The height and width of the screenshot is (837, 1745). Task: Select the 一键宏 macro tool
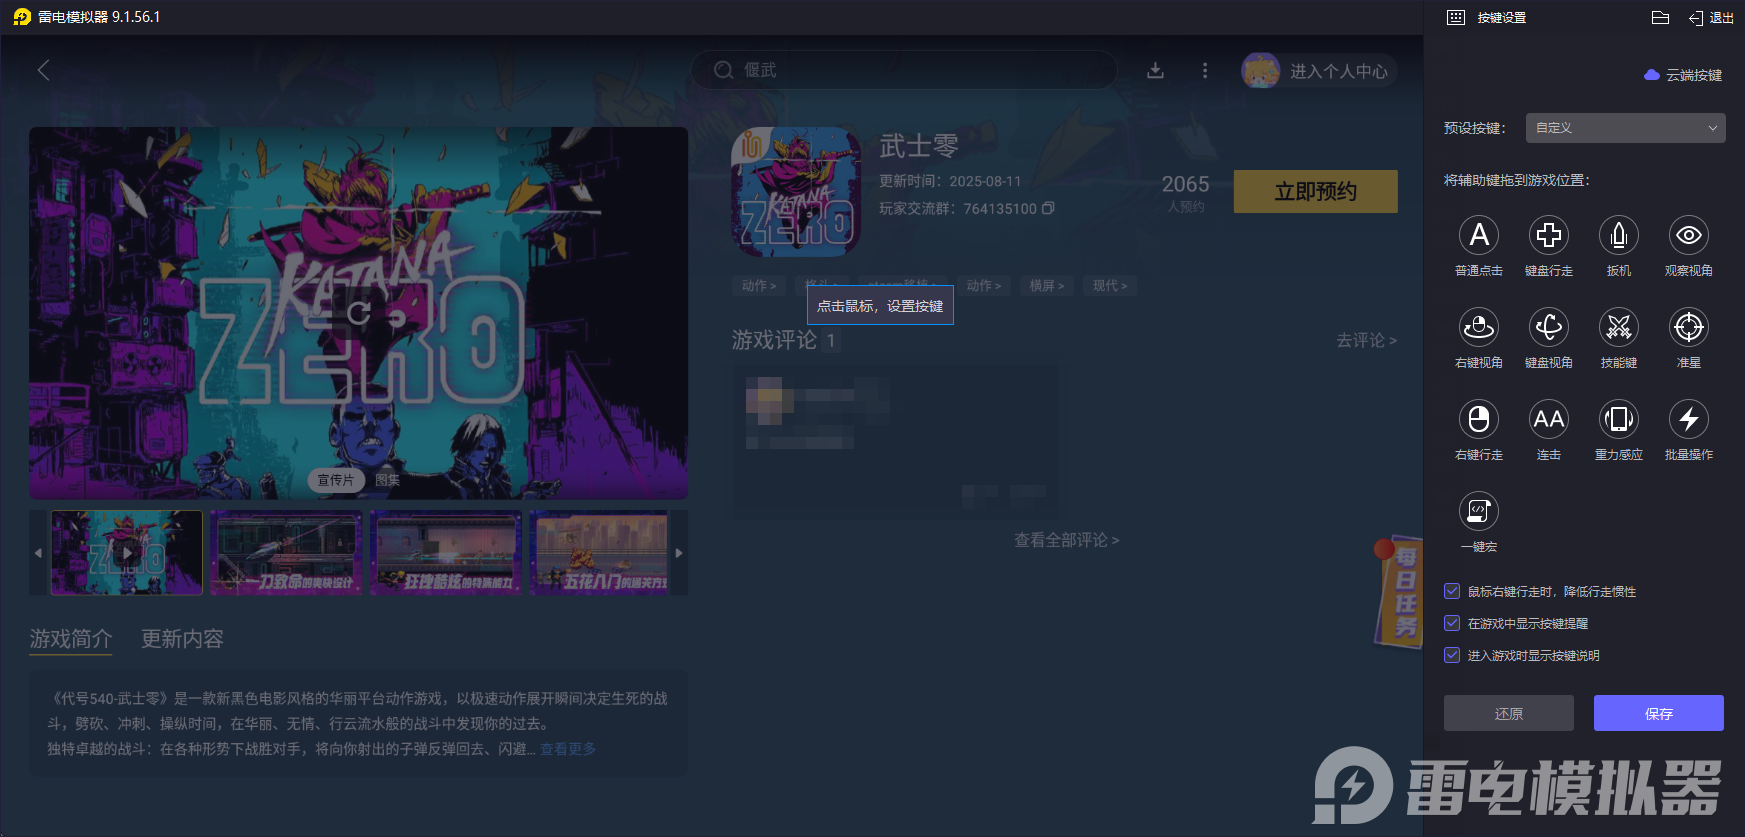coord(1479,512)
